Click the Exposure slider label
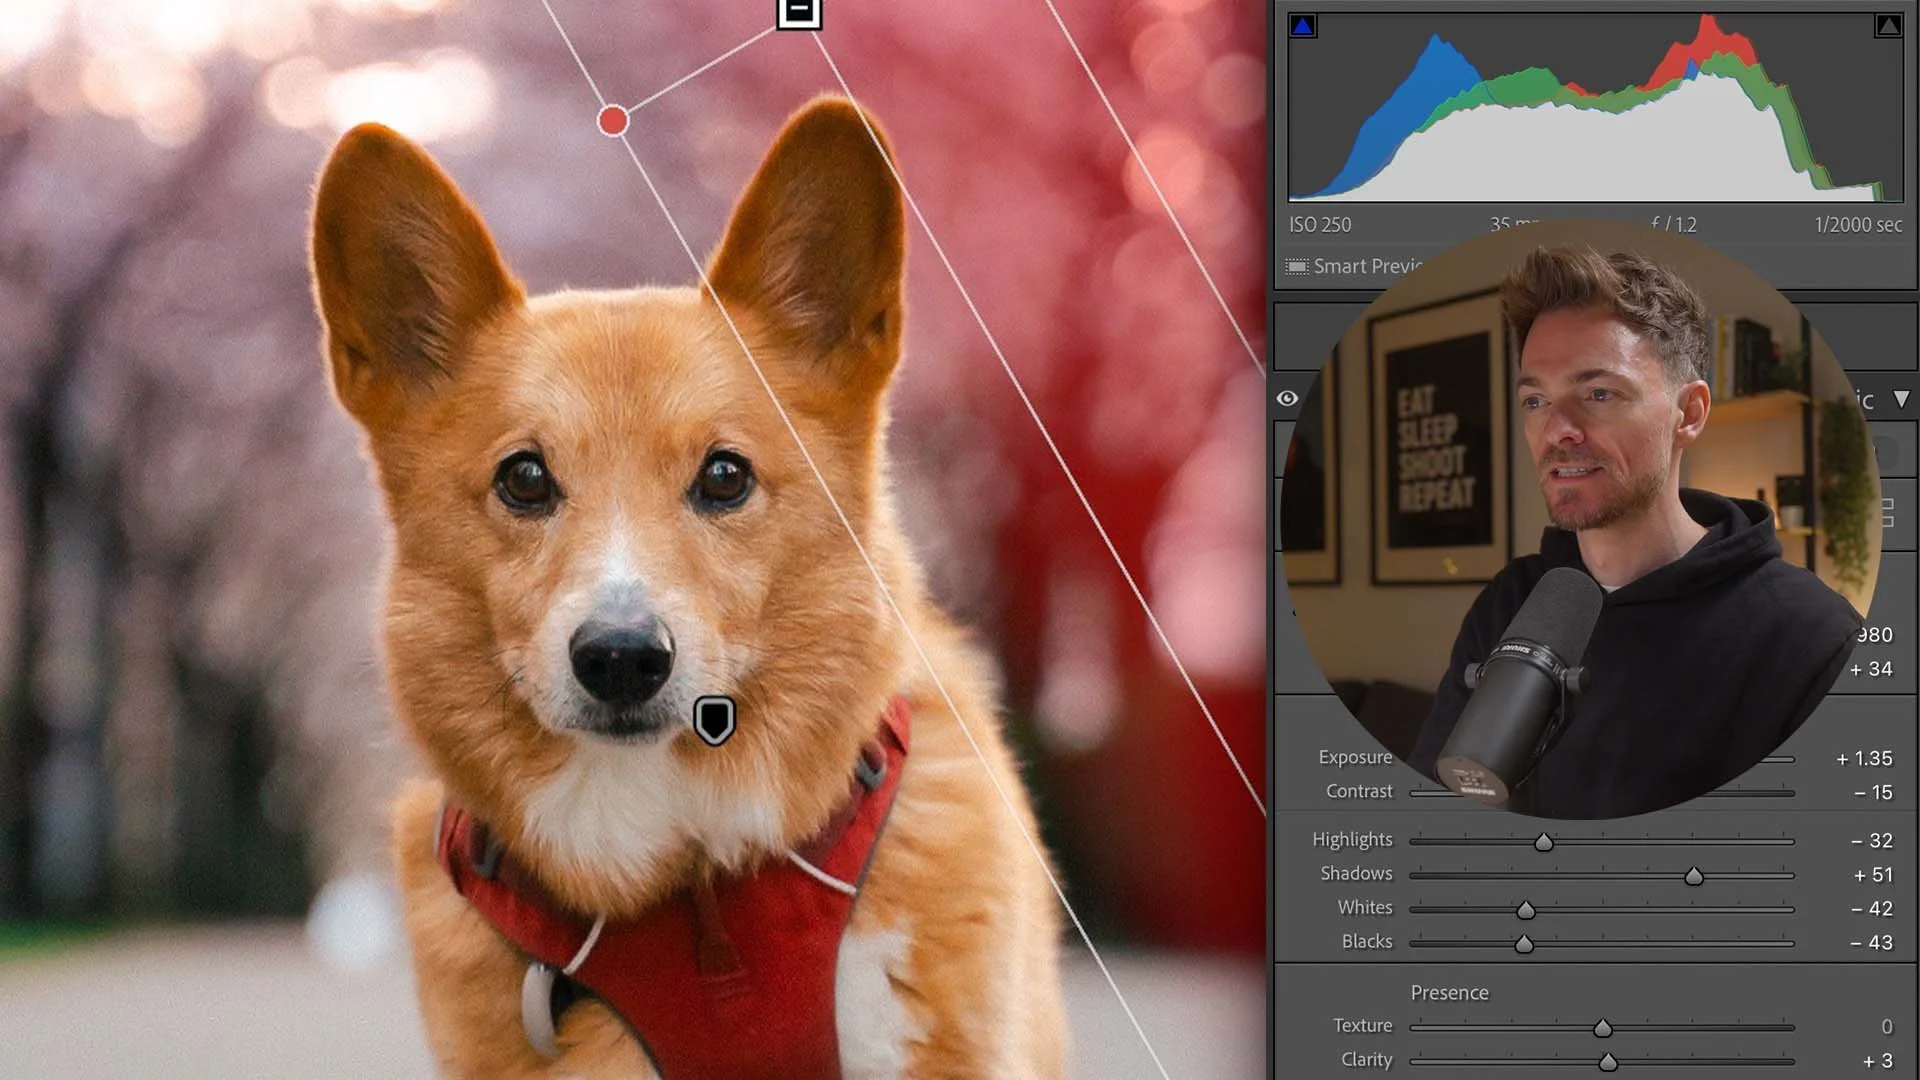This screenshot has height=1080, width=1920. click(1354, 757)
